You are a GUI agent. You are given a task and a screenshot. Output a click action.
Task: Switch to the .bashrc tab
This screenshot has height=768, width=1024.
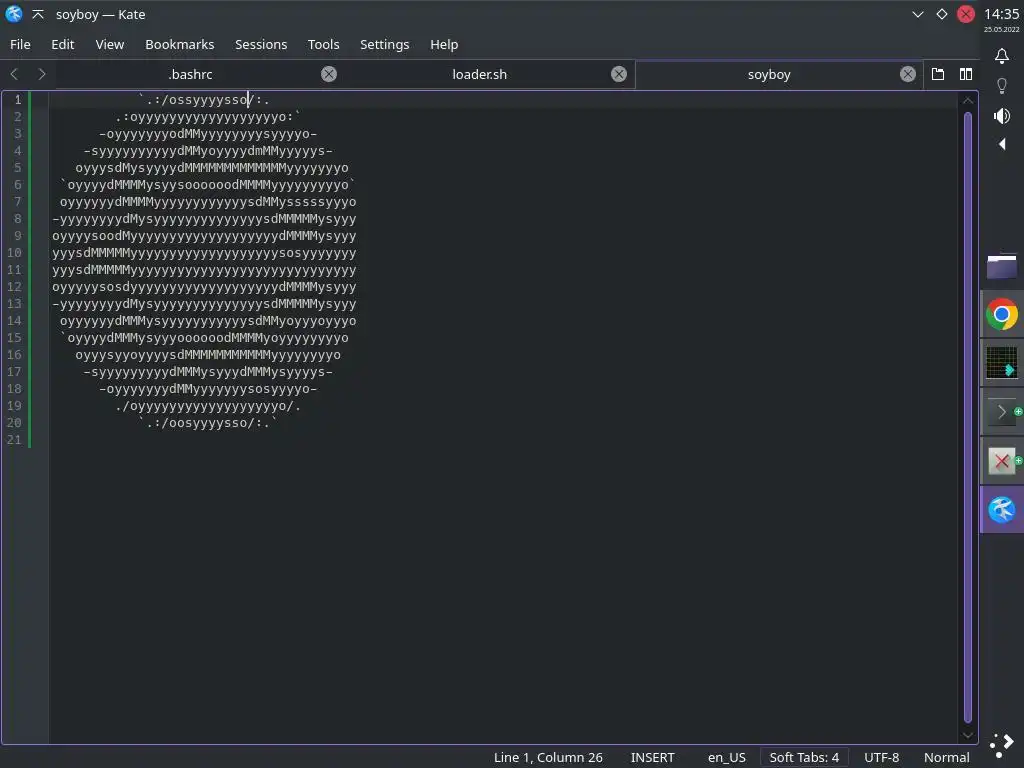pos(190,74)
